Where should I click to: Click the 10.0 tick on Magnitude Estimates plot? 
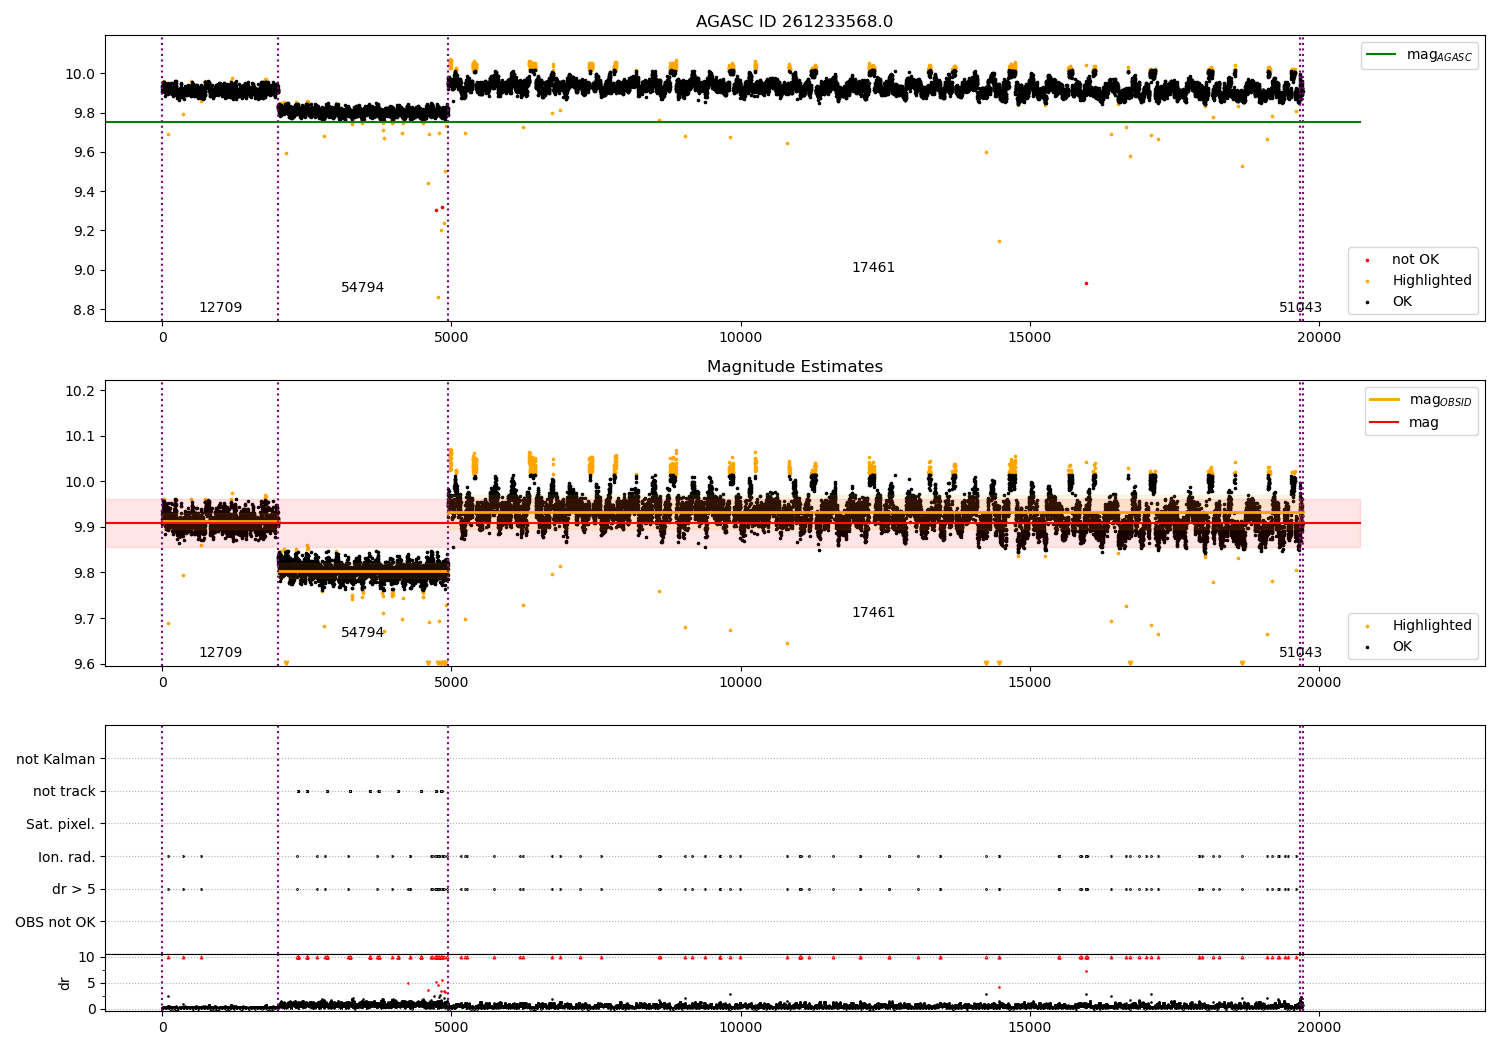79,482
